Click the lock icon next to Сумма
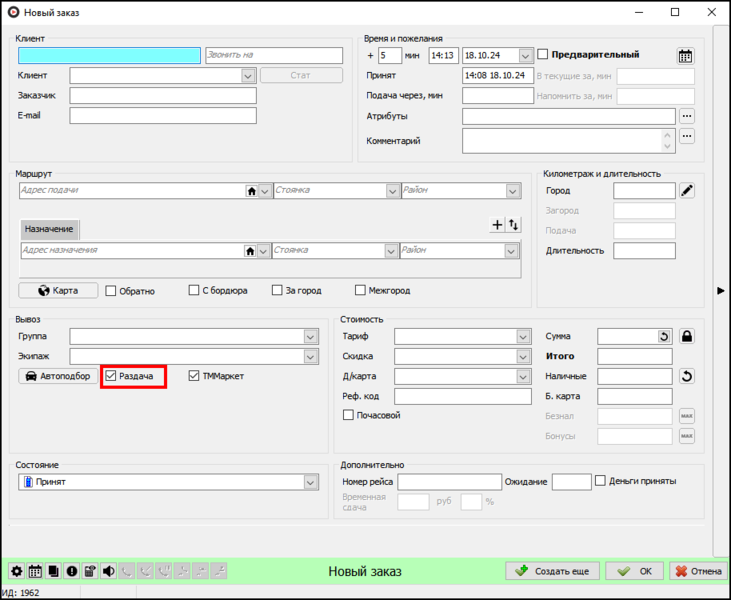 coord(687,336)
